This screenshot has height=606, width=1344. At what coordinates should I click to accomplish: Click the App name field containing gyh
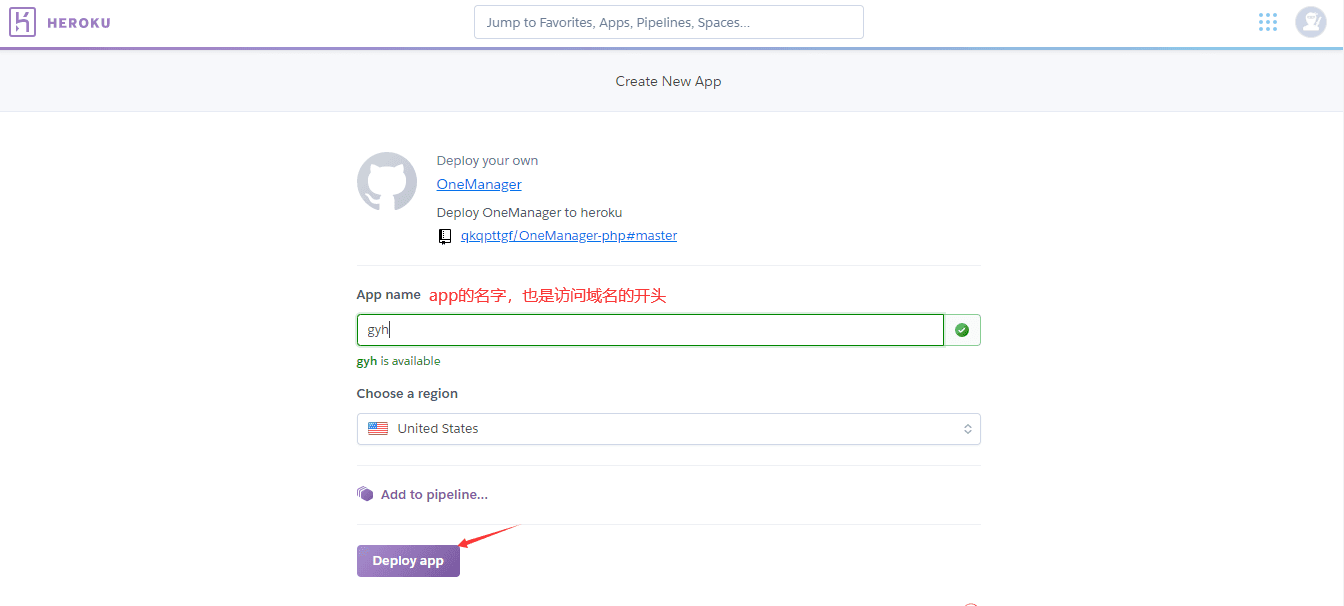coord(650,330)
